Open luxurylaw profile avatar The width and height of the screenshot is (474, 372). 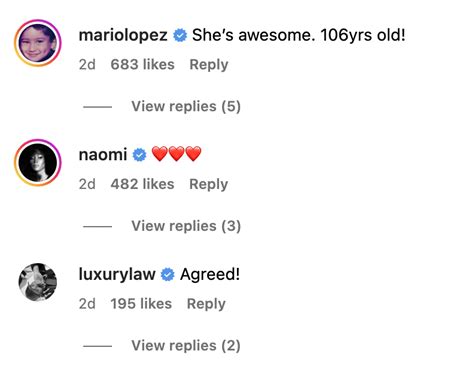click(x=38, y=282)
